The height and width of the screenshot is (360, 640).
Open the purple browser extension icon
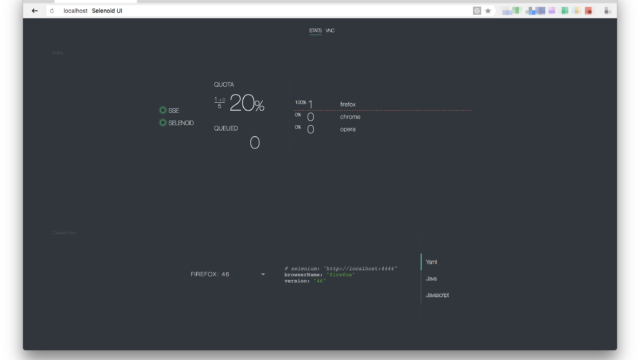click(x=552, y=11)
